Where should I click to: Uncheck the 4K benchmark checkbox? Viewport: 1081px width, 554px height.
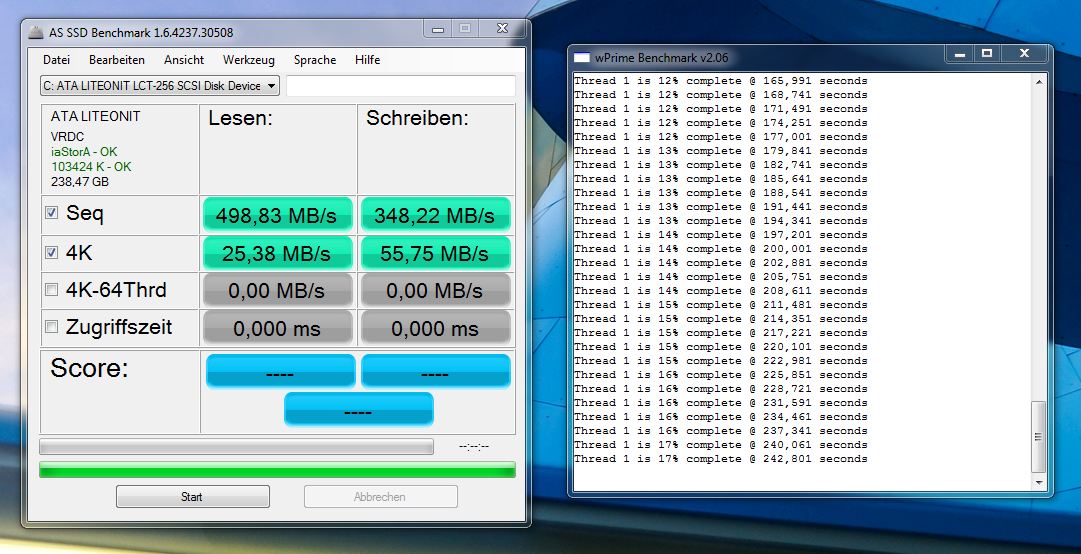[x=52, y=252]
